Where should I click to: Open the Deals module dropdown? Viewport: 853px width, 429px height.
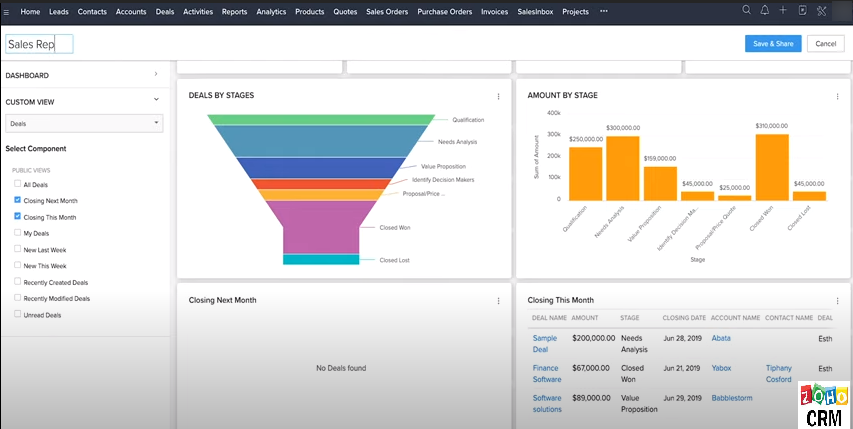[x=84, y=124]
